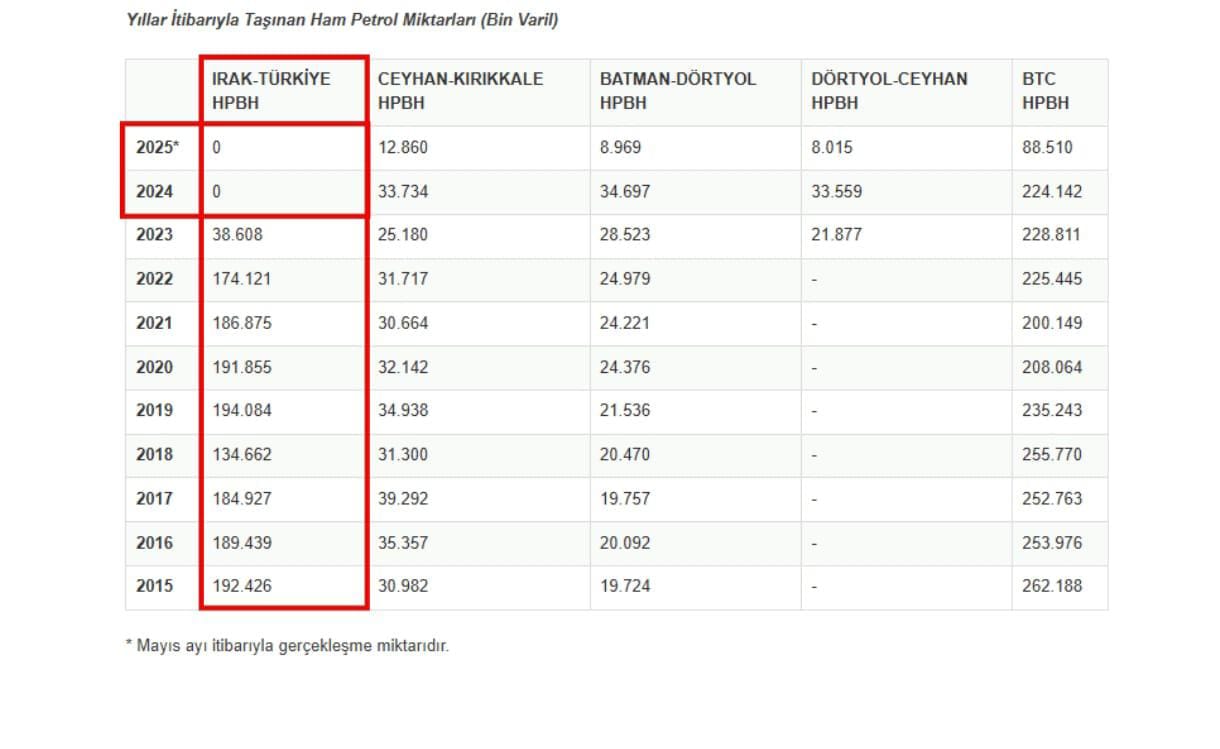This screenshot has height=749, width=1220.
Task: Click the value 39.292
Action: [403, 498]
